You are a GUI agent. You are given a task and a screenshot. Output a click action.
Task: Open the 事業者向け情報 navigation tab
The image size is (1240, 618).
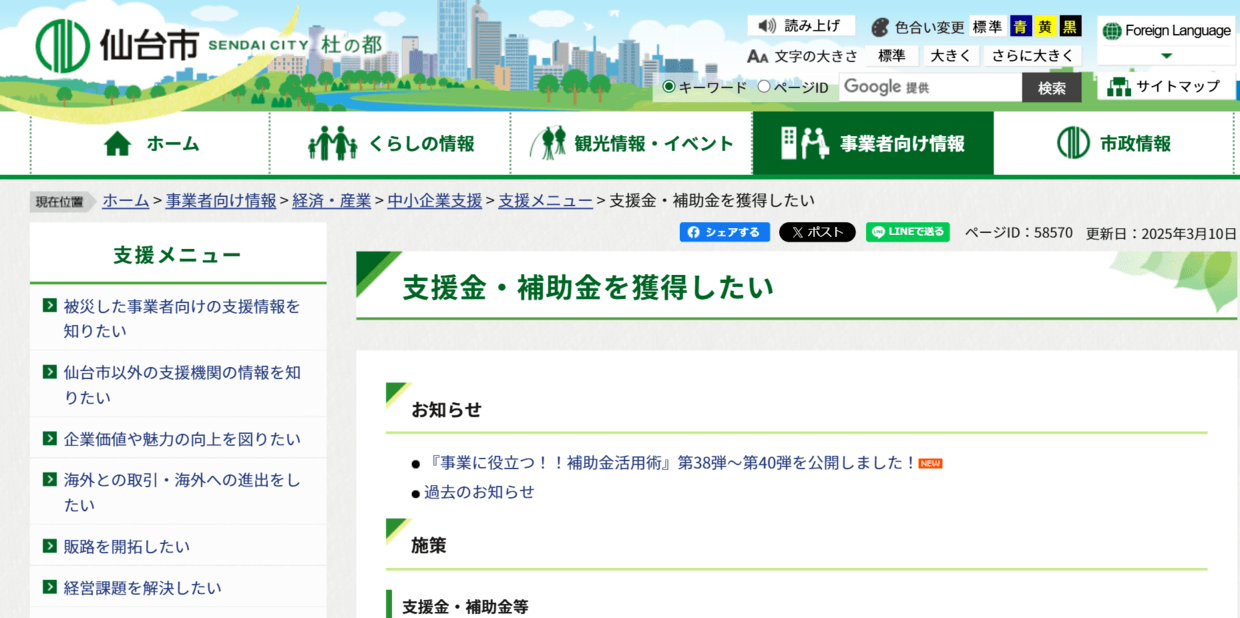[x=873, y=144]
